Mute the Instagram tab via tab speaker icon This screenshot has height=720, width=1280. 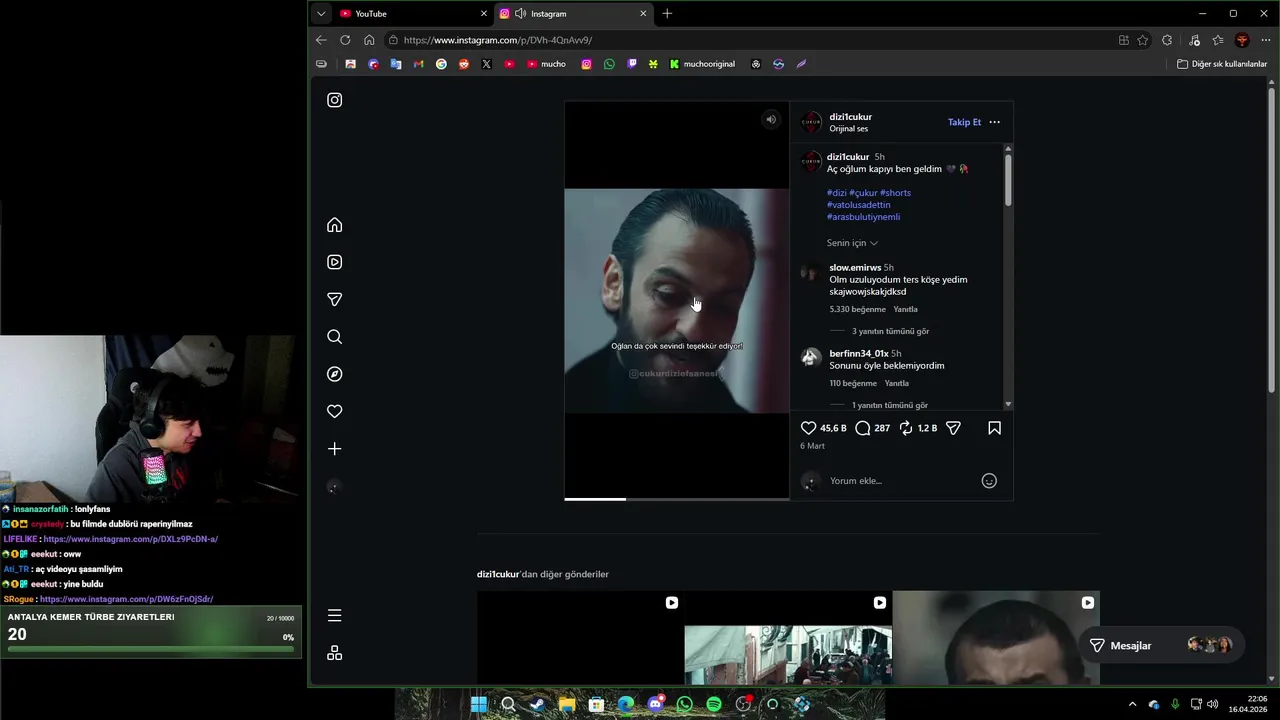click(x=520, y=14)
